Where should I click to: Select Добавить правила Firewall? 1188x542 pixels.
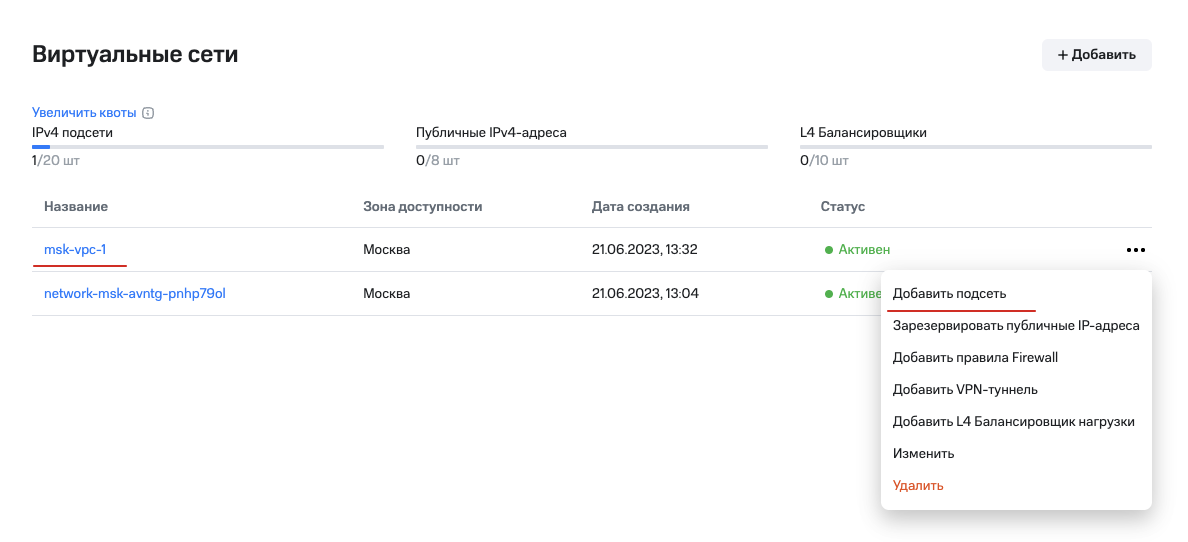point(975,358)
